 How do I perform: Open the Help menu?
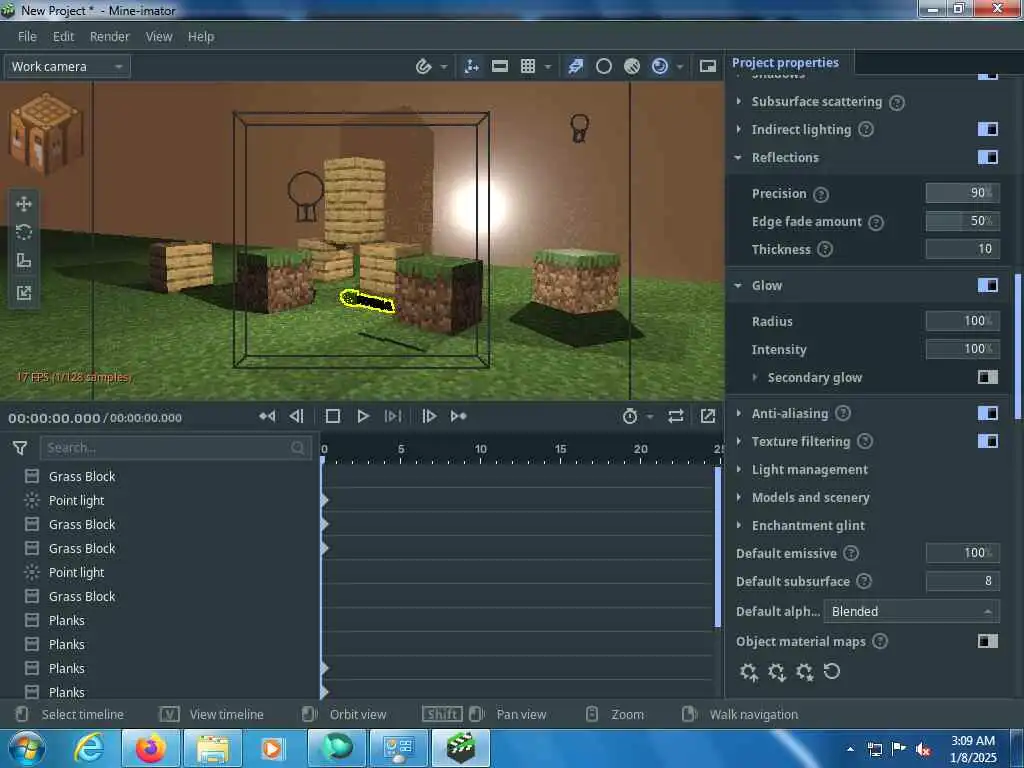201,37
